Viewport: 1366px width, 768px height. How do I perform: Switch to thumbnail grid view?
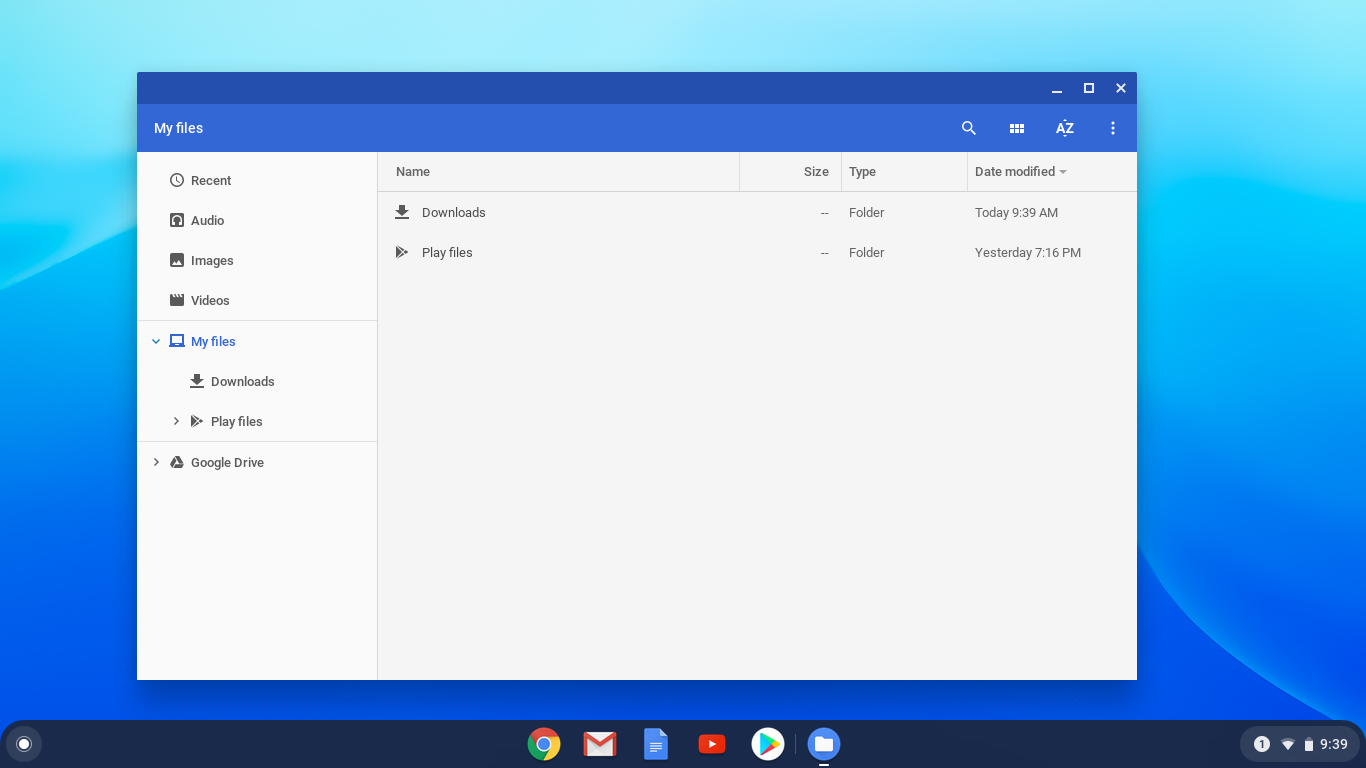1017,128
